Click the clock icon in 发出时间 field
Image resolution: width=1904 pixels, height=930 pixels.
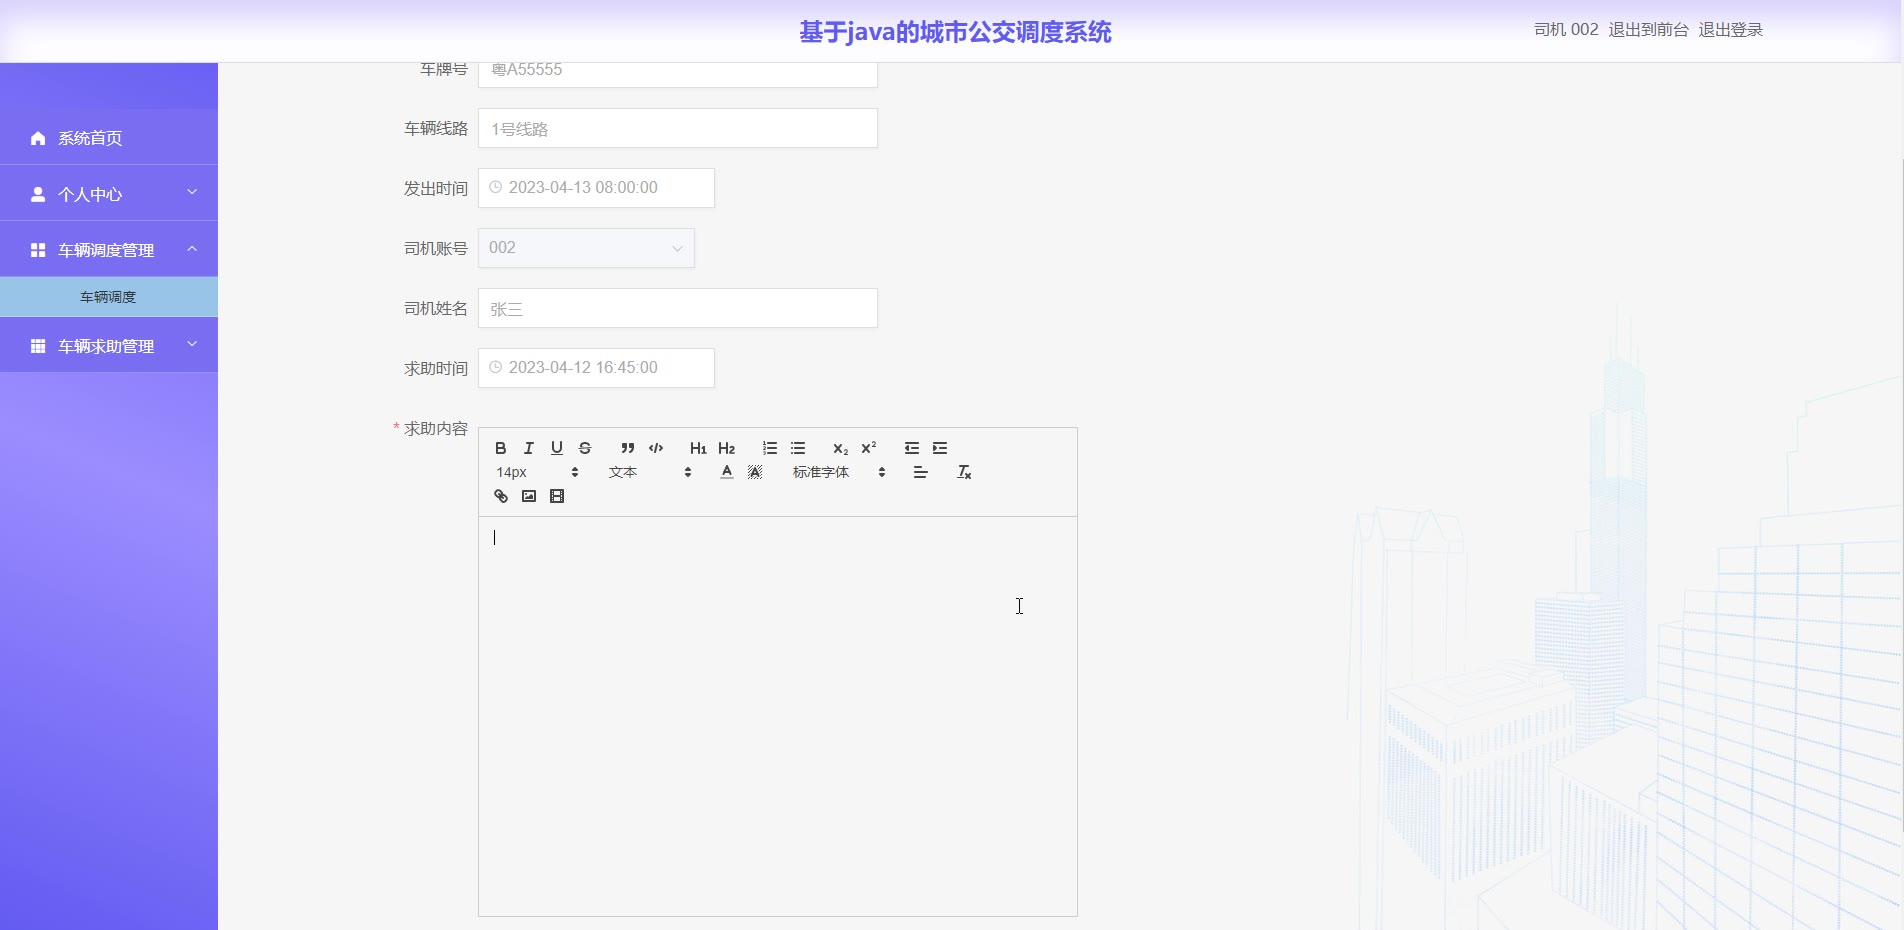tap(495, 187)
